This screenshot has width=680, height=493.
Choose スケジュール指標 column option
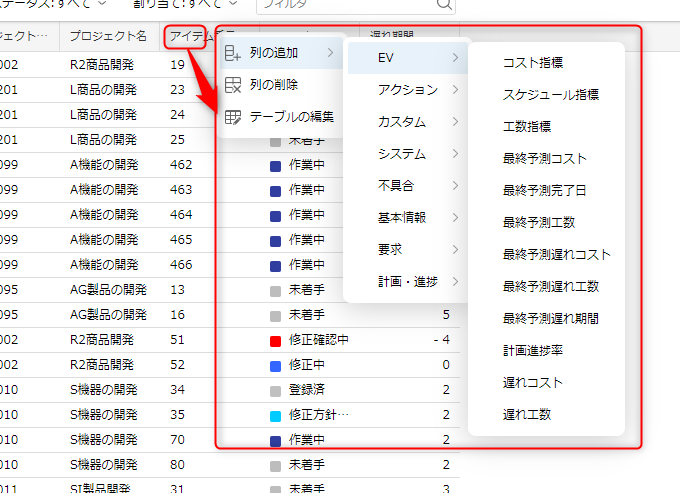(x=551, y=95)
